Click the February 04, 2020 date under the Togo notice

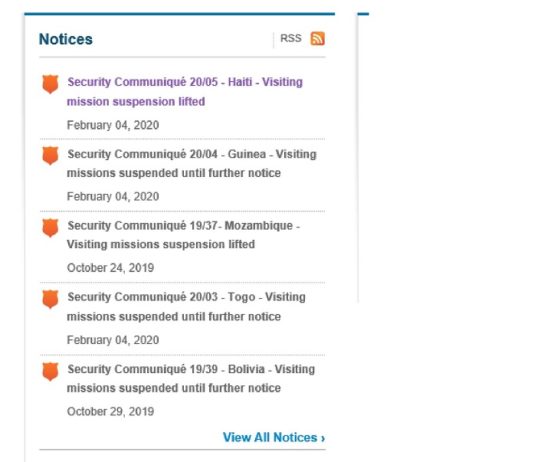click(113, 340)
